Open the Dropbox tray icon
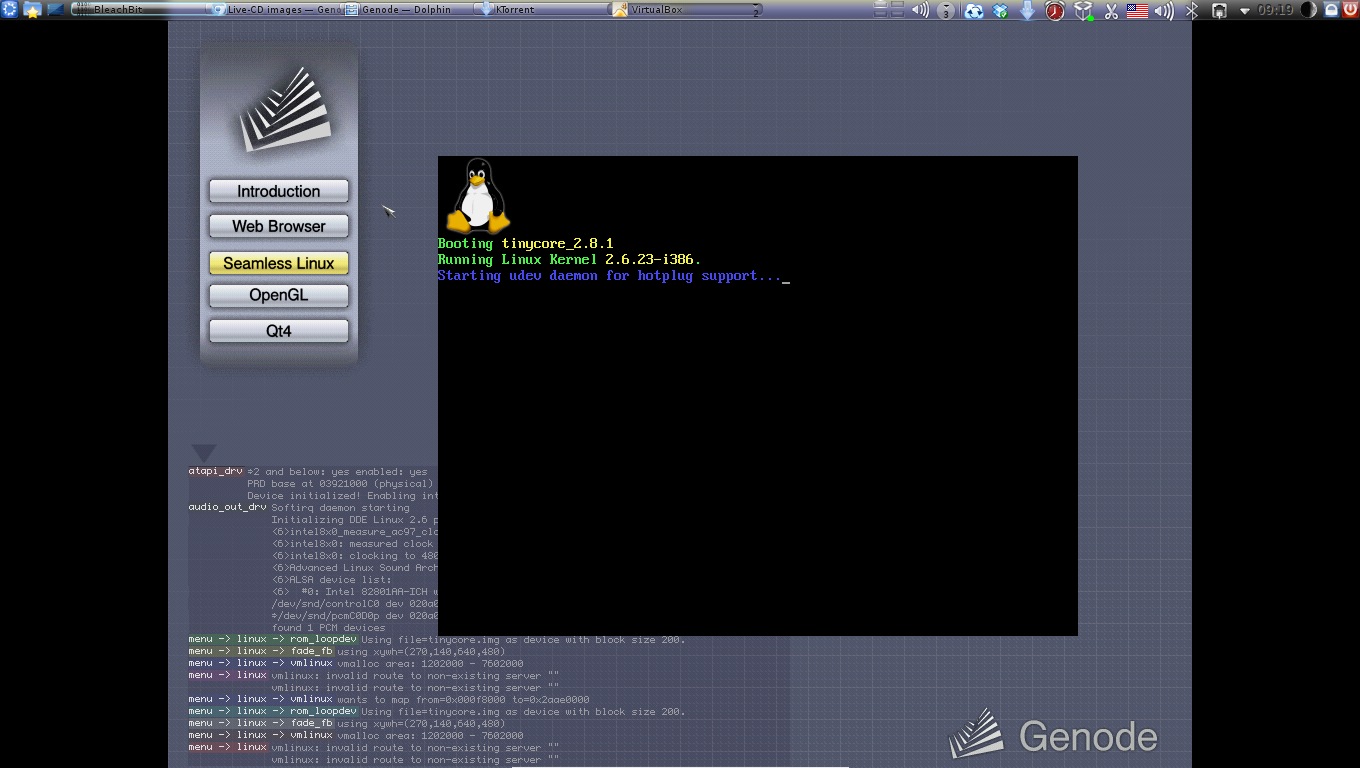Viewport: 1360px width, 768px height. 1001,11
